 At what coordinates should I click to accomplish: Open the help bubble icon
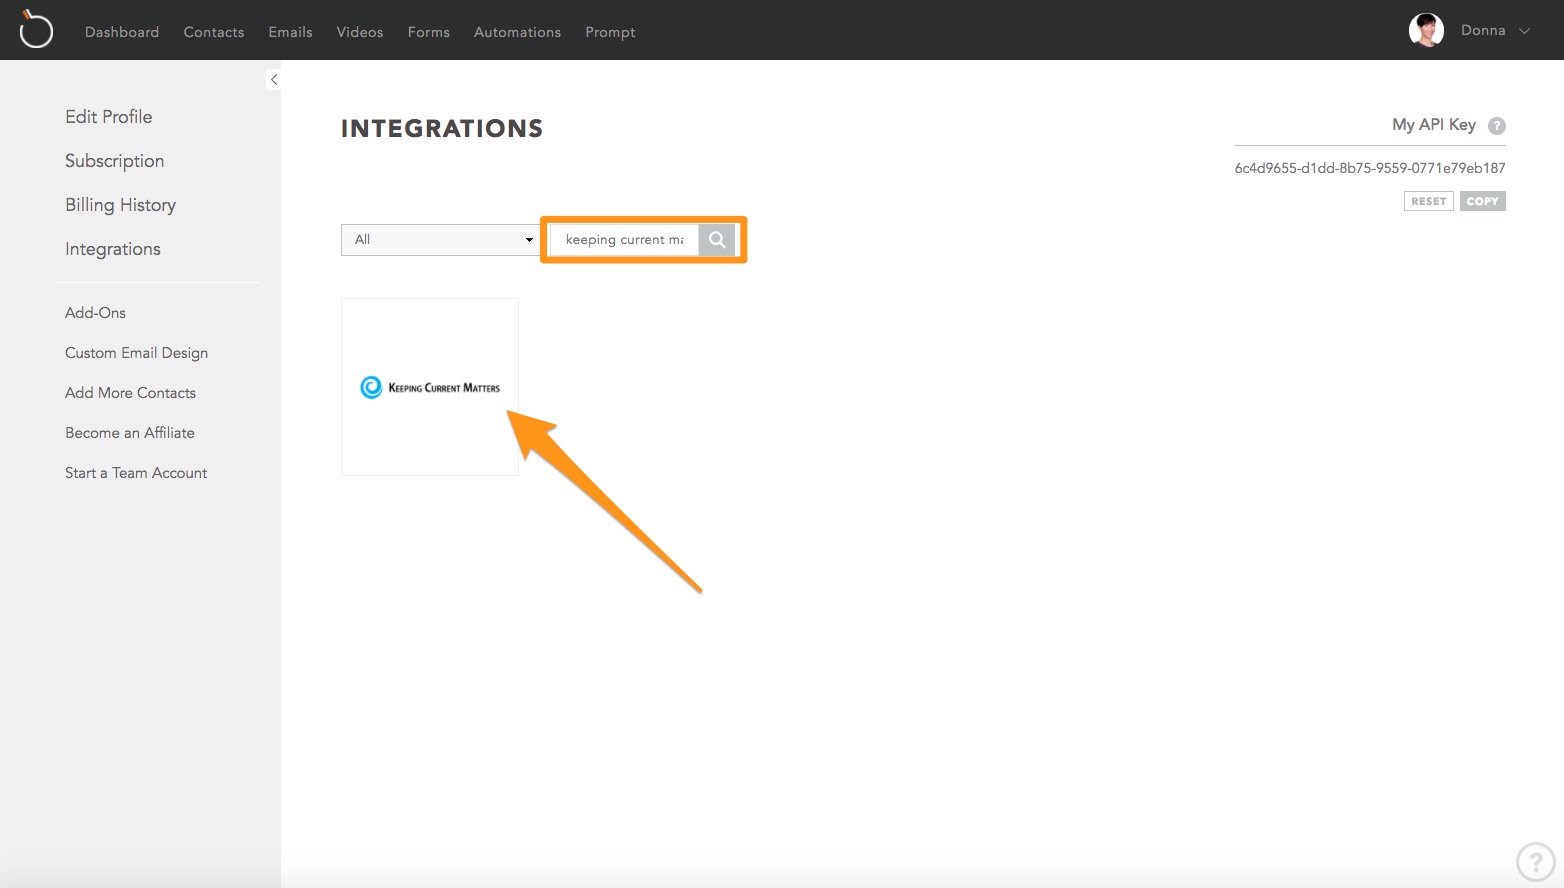1535,861
